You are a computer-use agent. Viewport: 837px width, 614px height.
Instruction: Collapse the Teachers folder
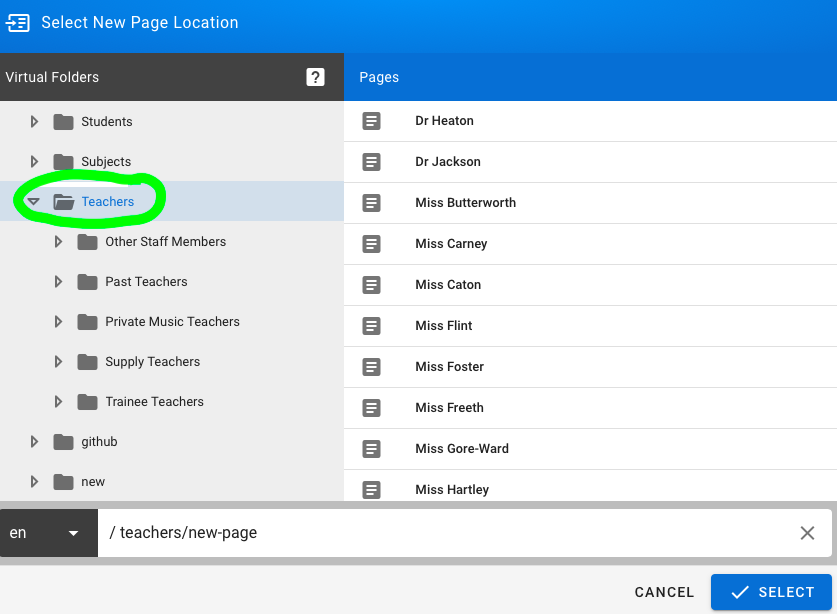[34, 202]
